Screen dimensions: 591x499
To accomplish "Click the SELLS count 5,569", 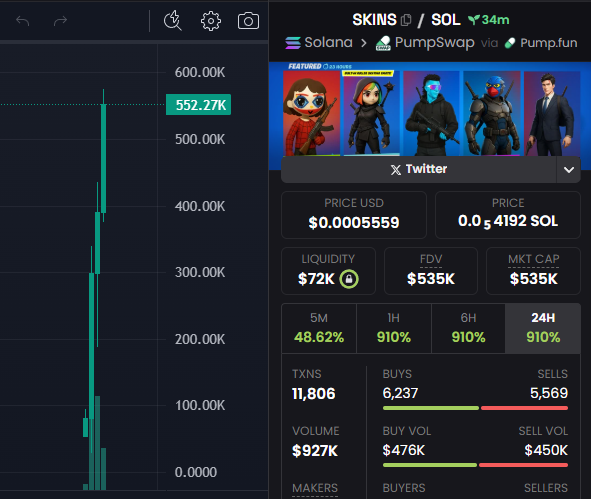I will [549, 393].
